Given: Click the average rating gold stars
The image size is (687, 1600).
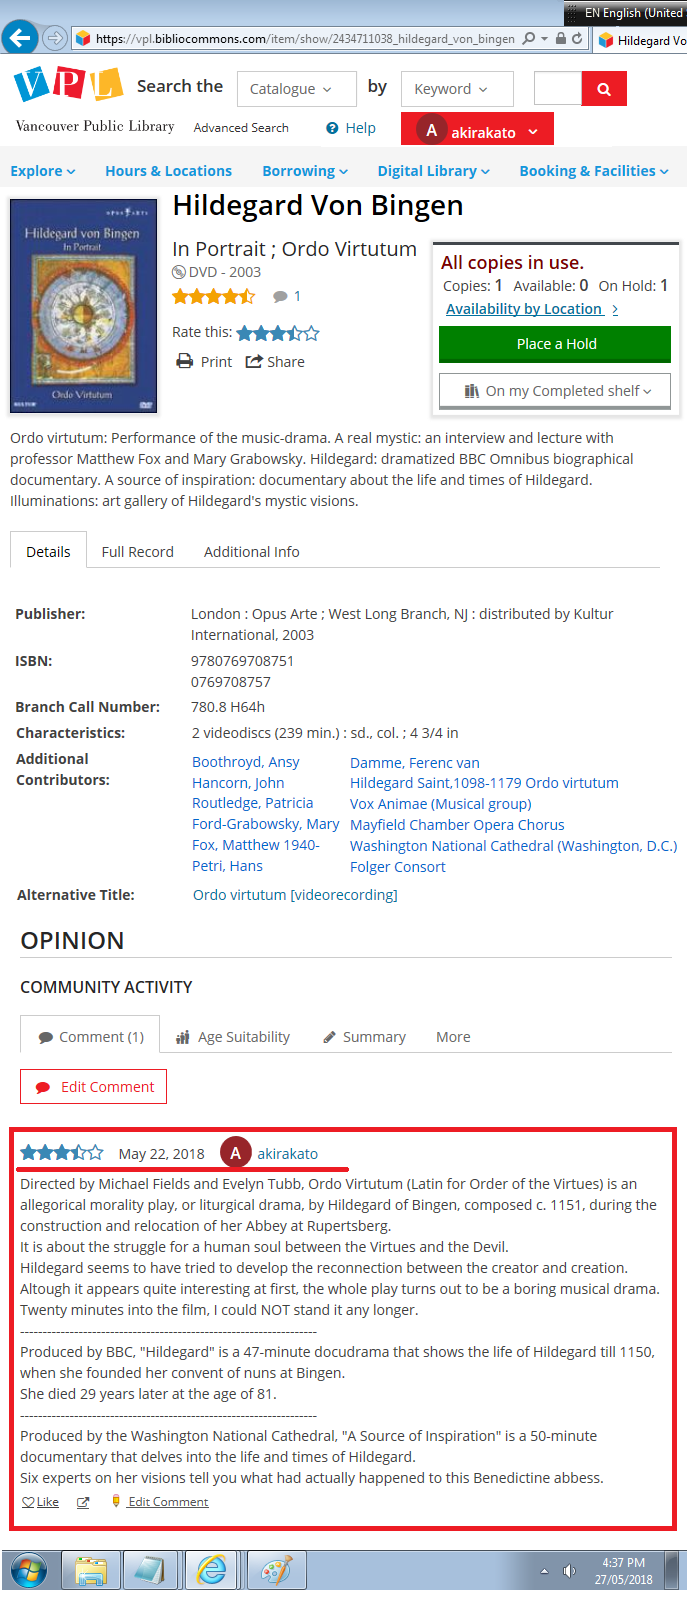Looking at the screenshot, I should (x=213, y=296).
